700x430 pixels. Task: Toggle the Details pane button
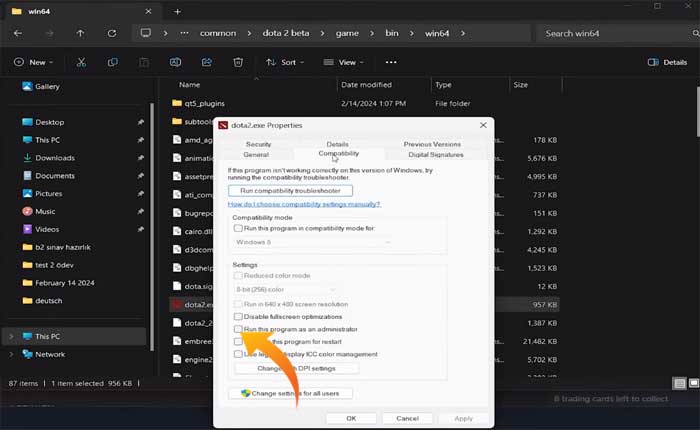667,62
